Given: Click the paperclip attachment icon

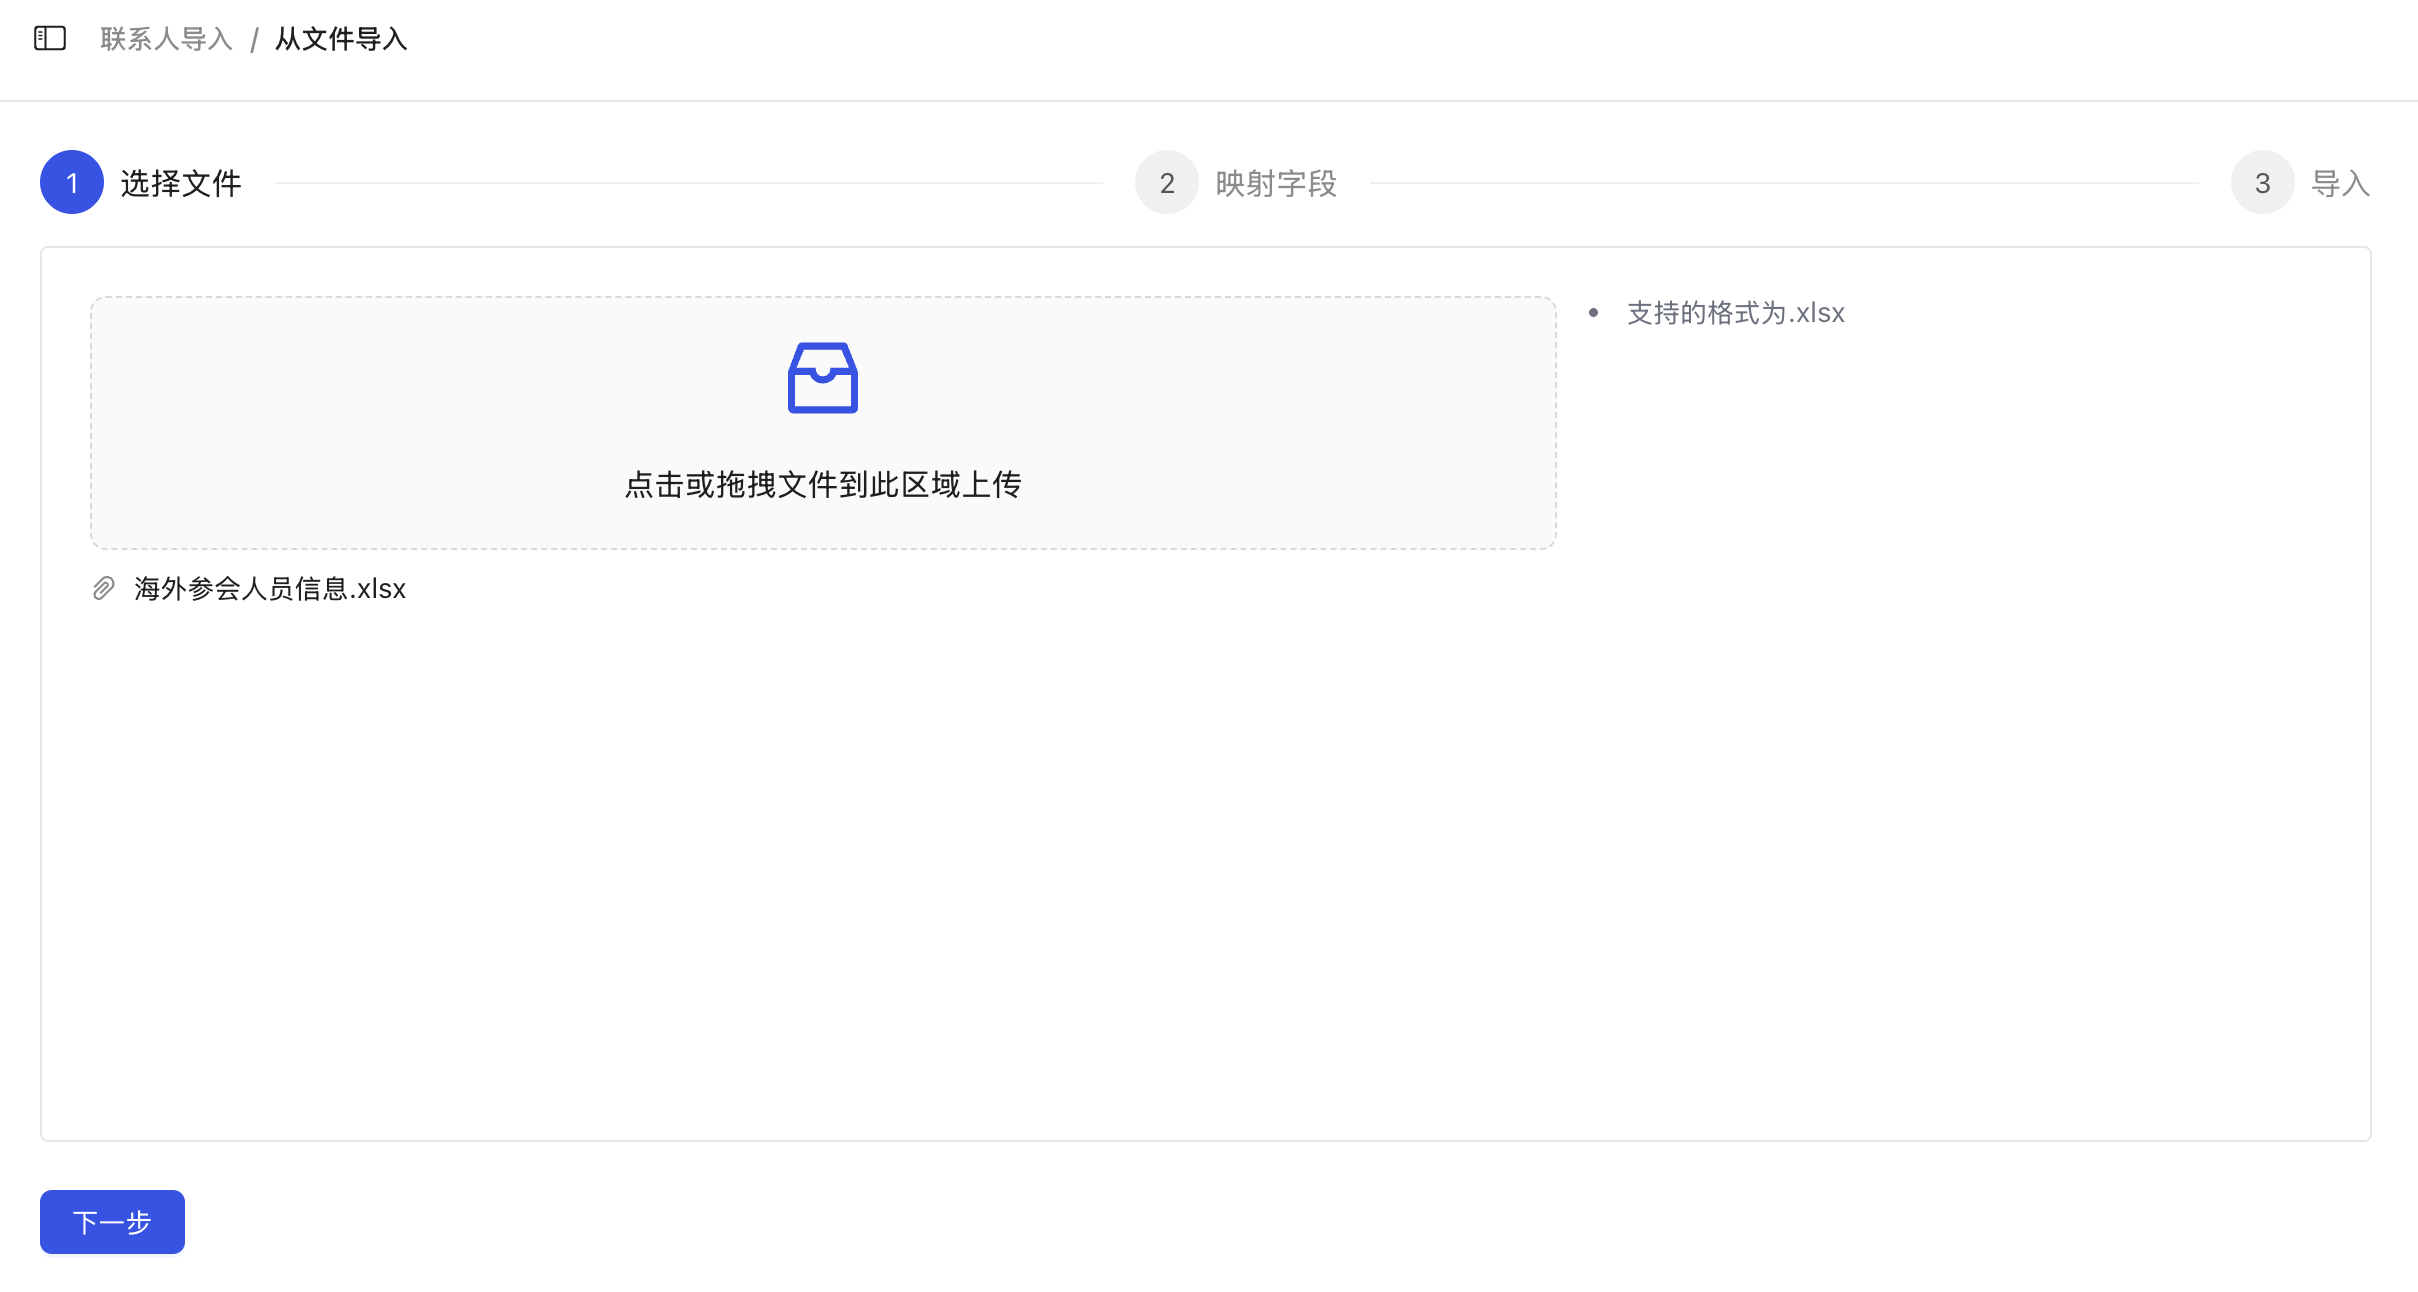Looking at the screenshot, I should click(x=102, y=588).
